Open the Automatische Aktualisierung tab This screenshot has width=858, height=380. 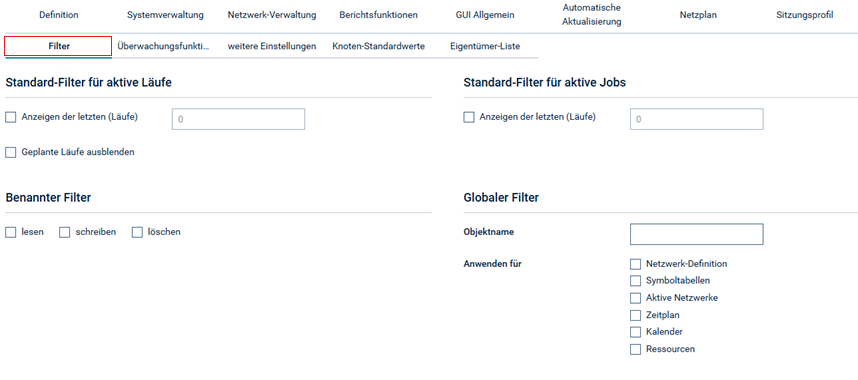[x=592, y=15]
